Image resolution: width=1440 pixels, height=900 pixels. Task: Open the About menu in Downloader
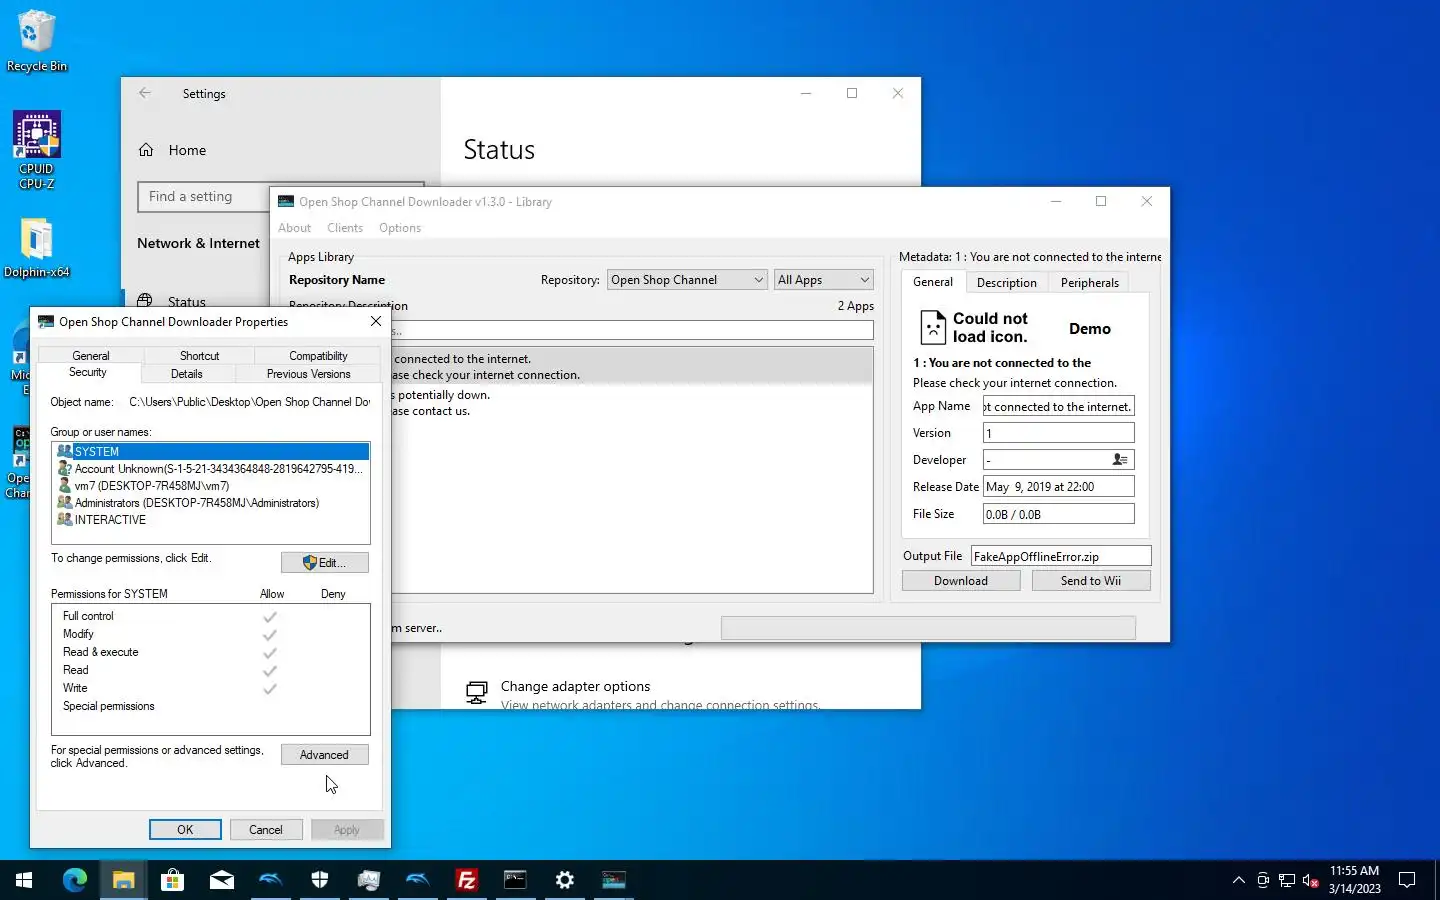click(x=294, y=228)
